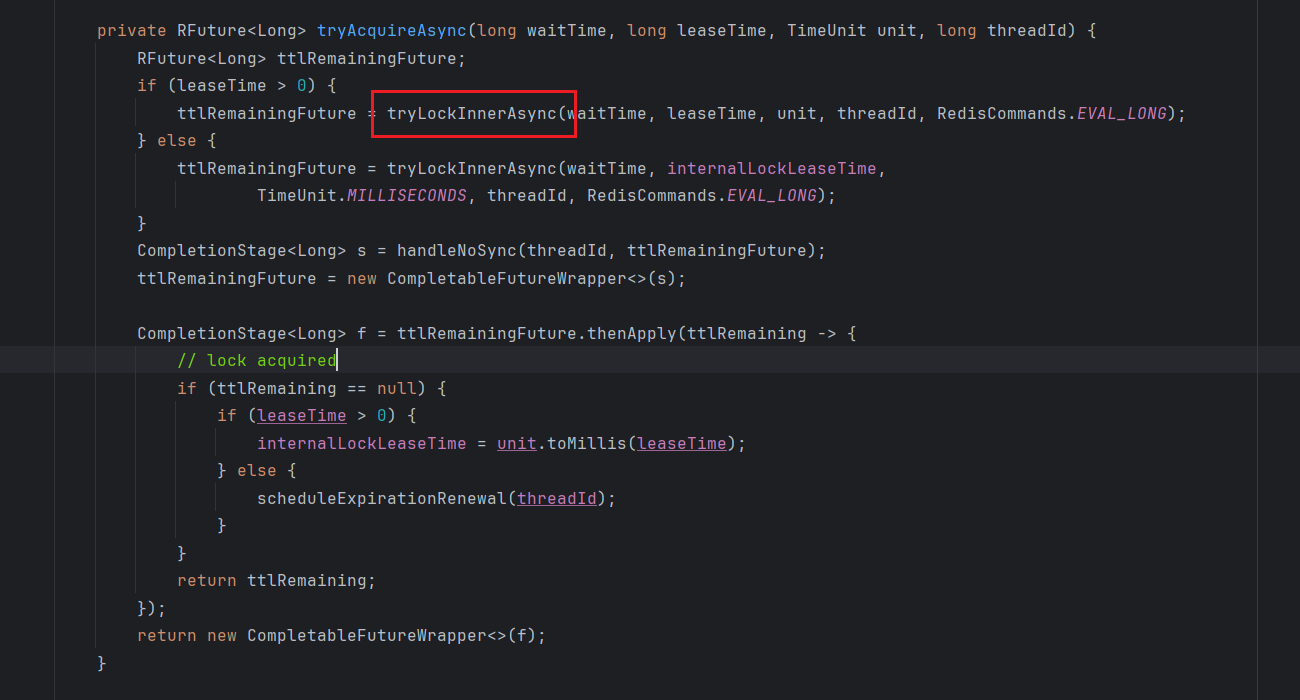Click ttlRemainingFuture in the RFuture<Long> declaration line
The image size is (1300, 700).
click(x=367, y=58)
